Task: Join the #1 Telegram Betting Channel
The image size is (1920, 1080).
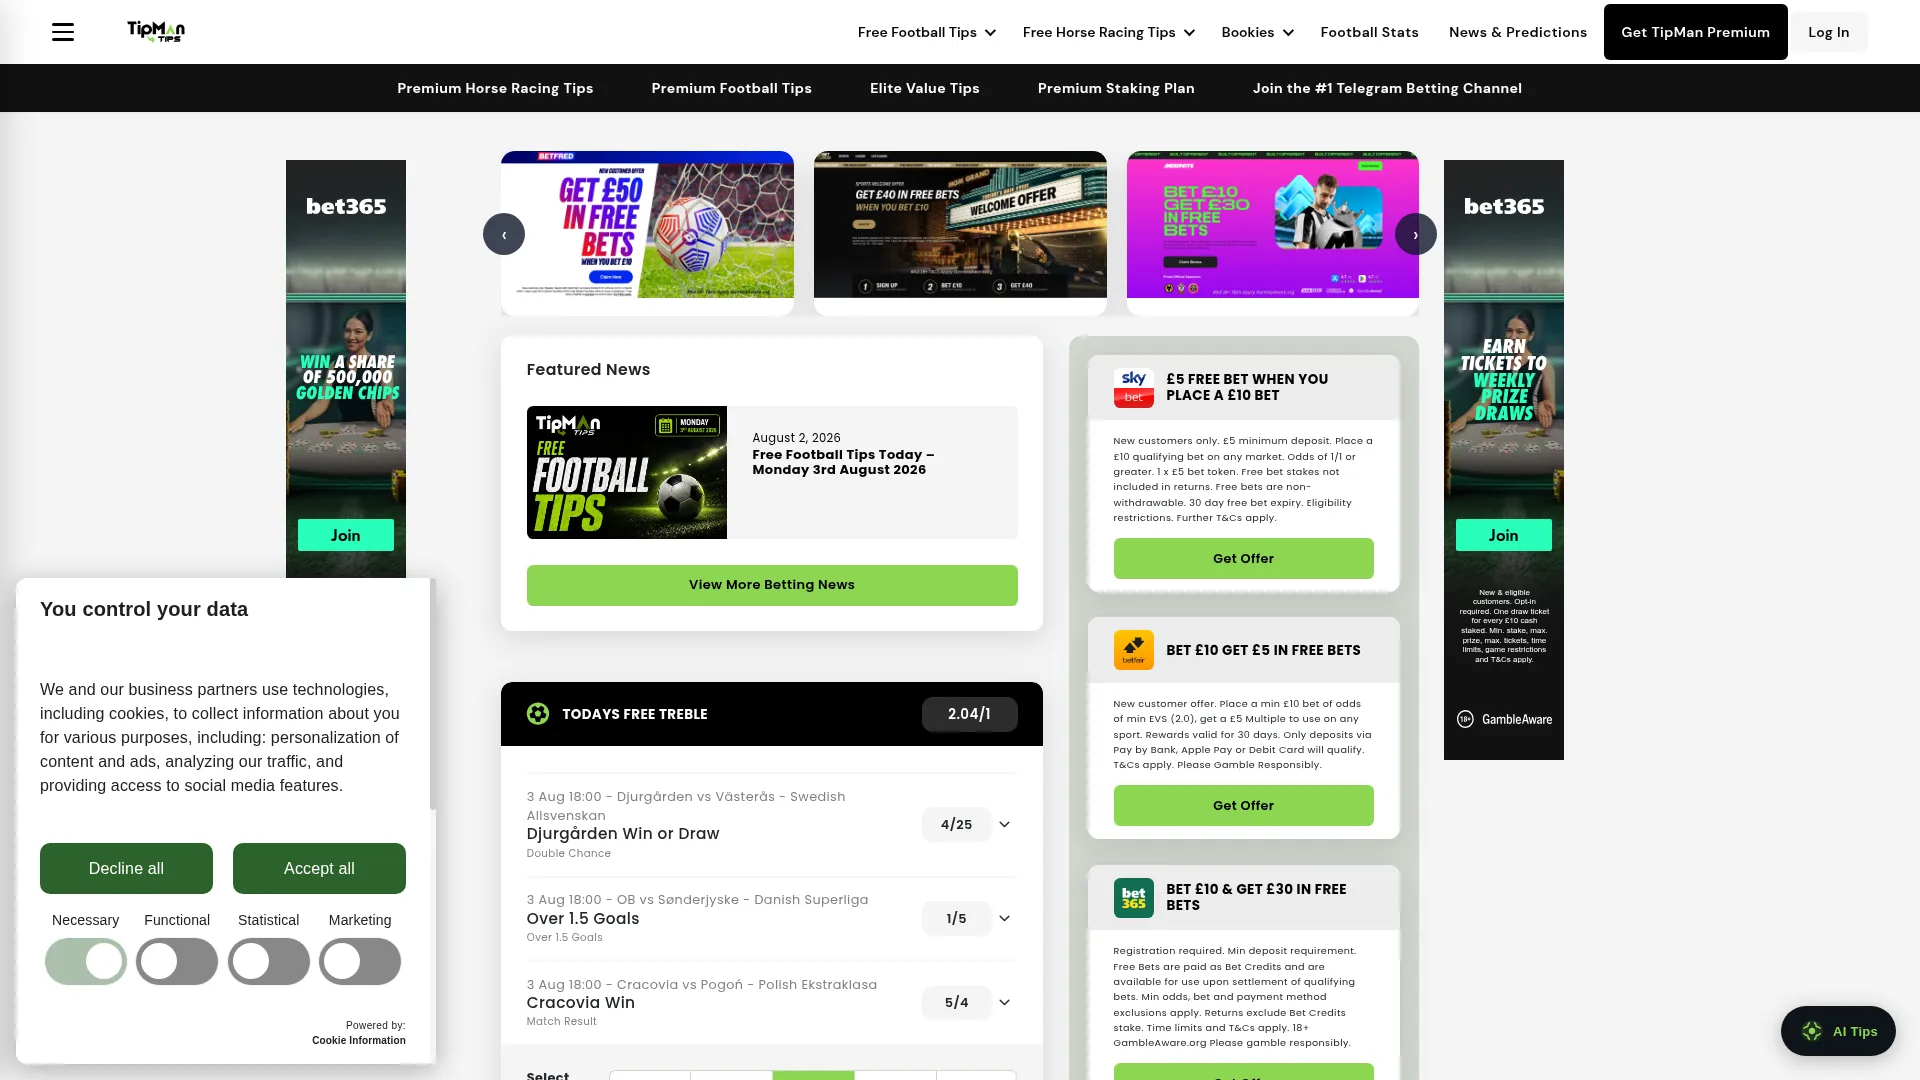Action: [1387, 88]
